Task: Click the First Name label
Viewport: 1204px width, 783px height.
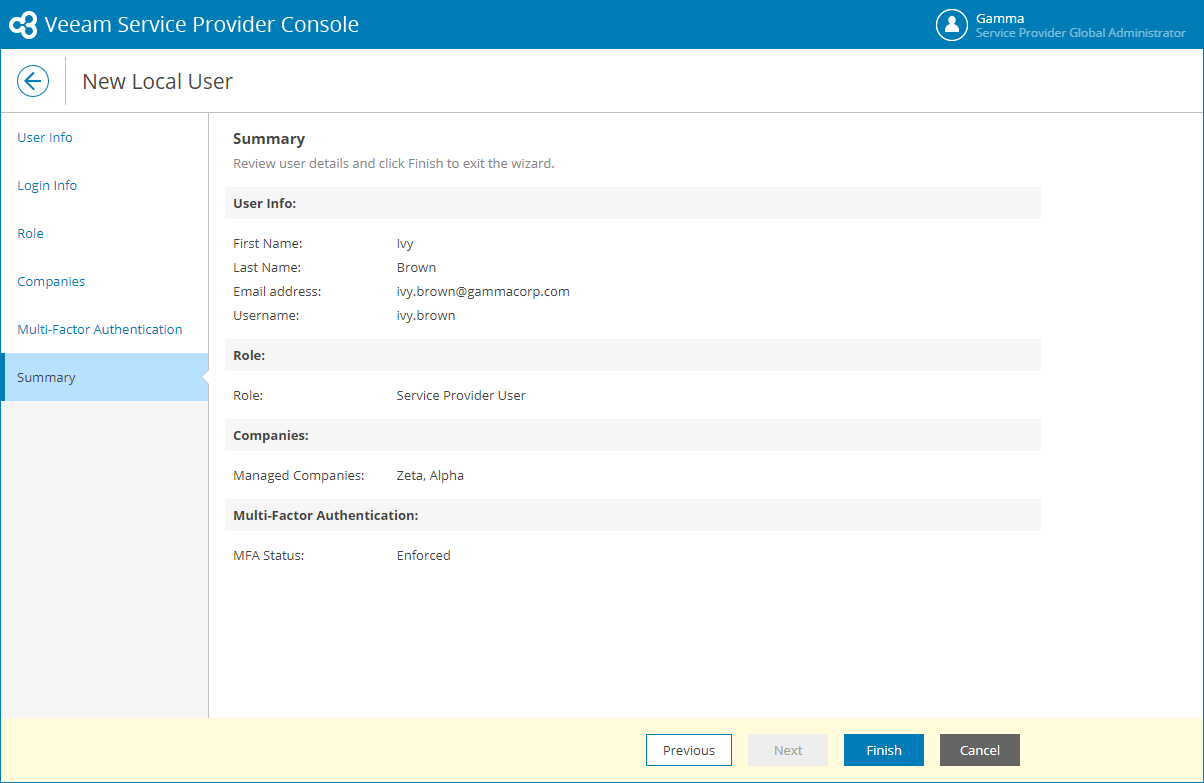Action: click(x=268, y=243)
